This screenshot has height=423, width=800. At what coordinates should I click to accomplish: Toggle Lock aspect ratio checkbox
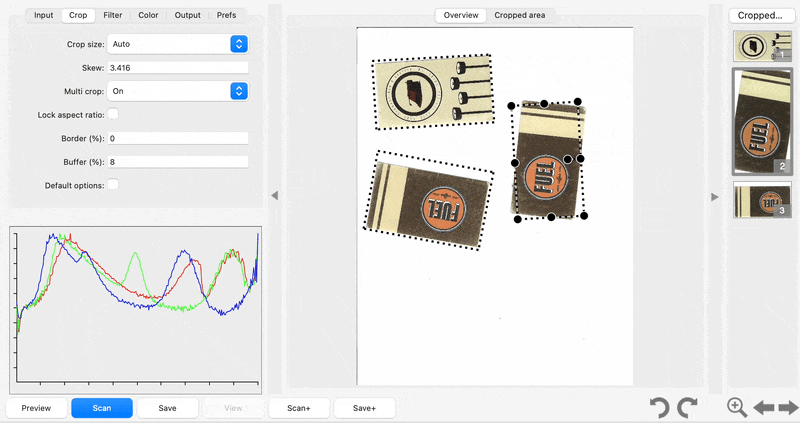(113, 114)
